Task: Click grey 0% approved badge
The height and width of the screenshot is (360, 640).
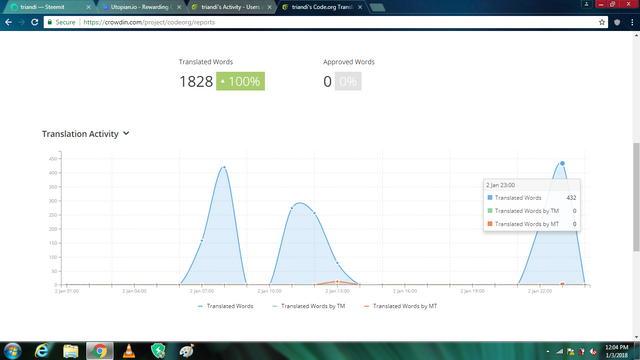Action: 348,81
